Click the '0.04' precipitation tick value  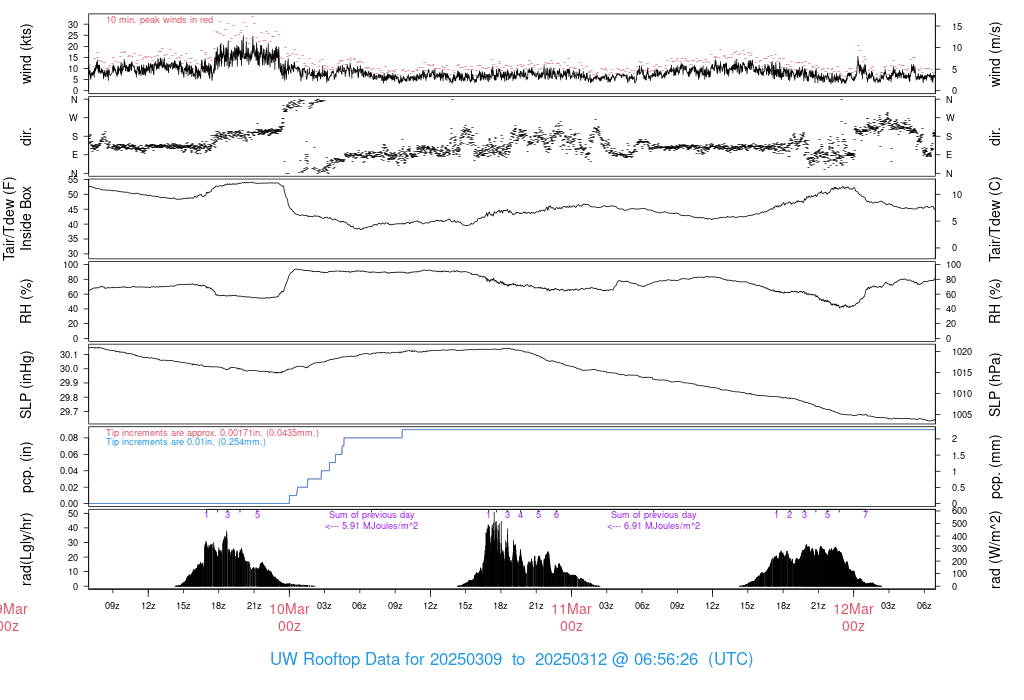(x=69, y=471)
